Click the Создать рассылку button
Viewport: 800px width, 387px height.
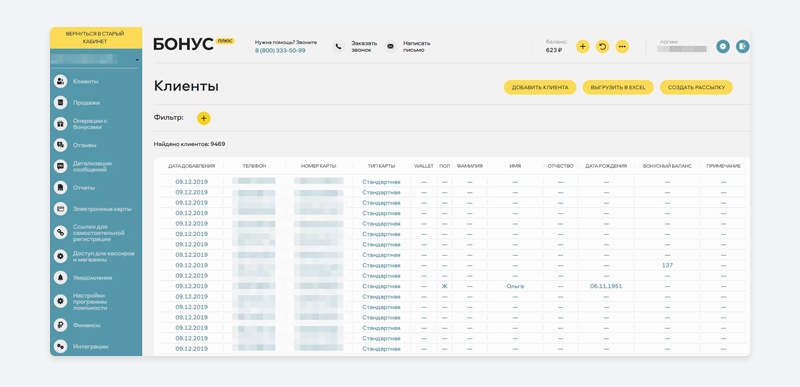[x=696, y=87]
